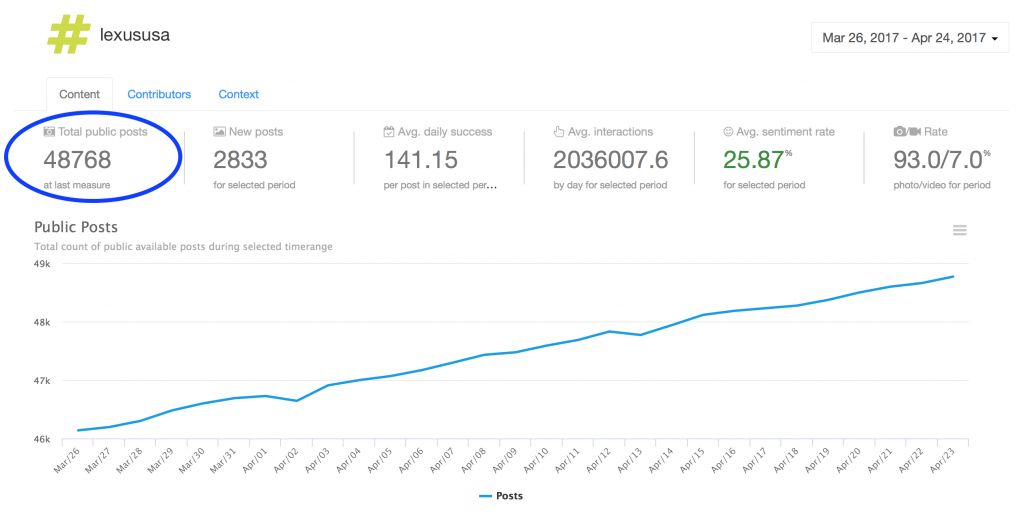Click the calendar icon beside Avg. daily success

(x=389, y=131)
